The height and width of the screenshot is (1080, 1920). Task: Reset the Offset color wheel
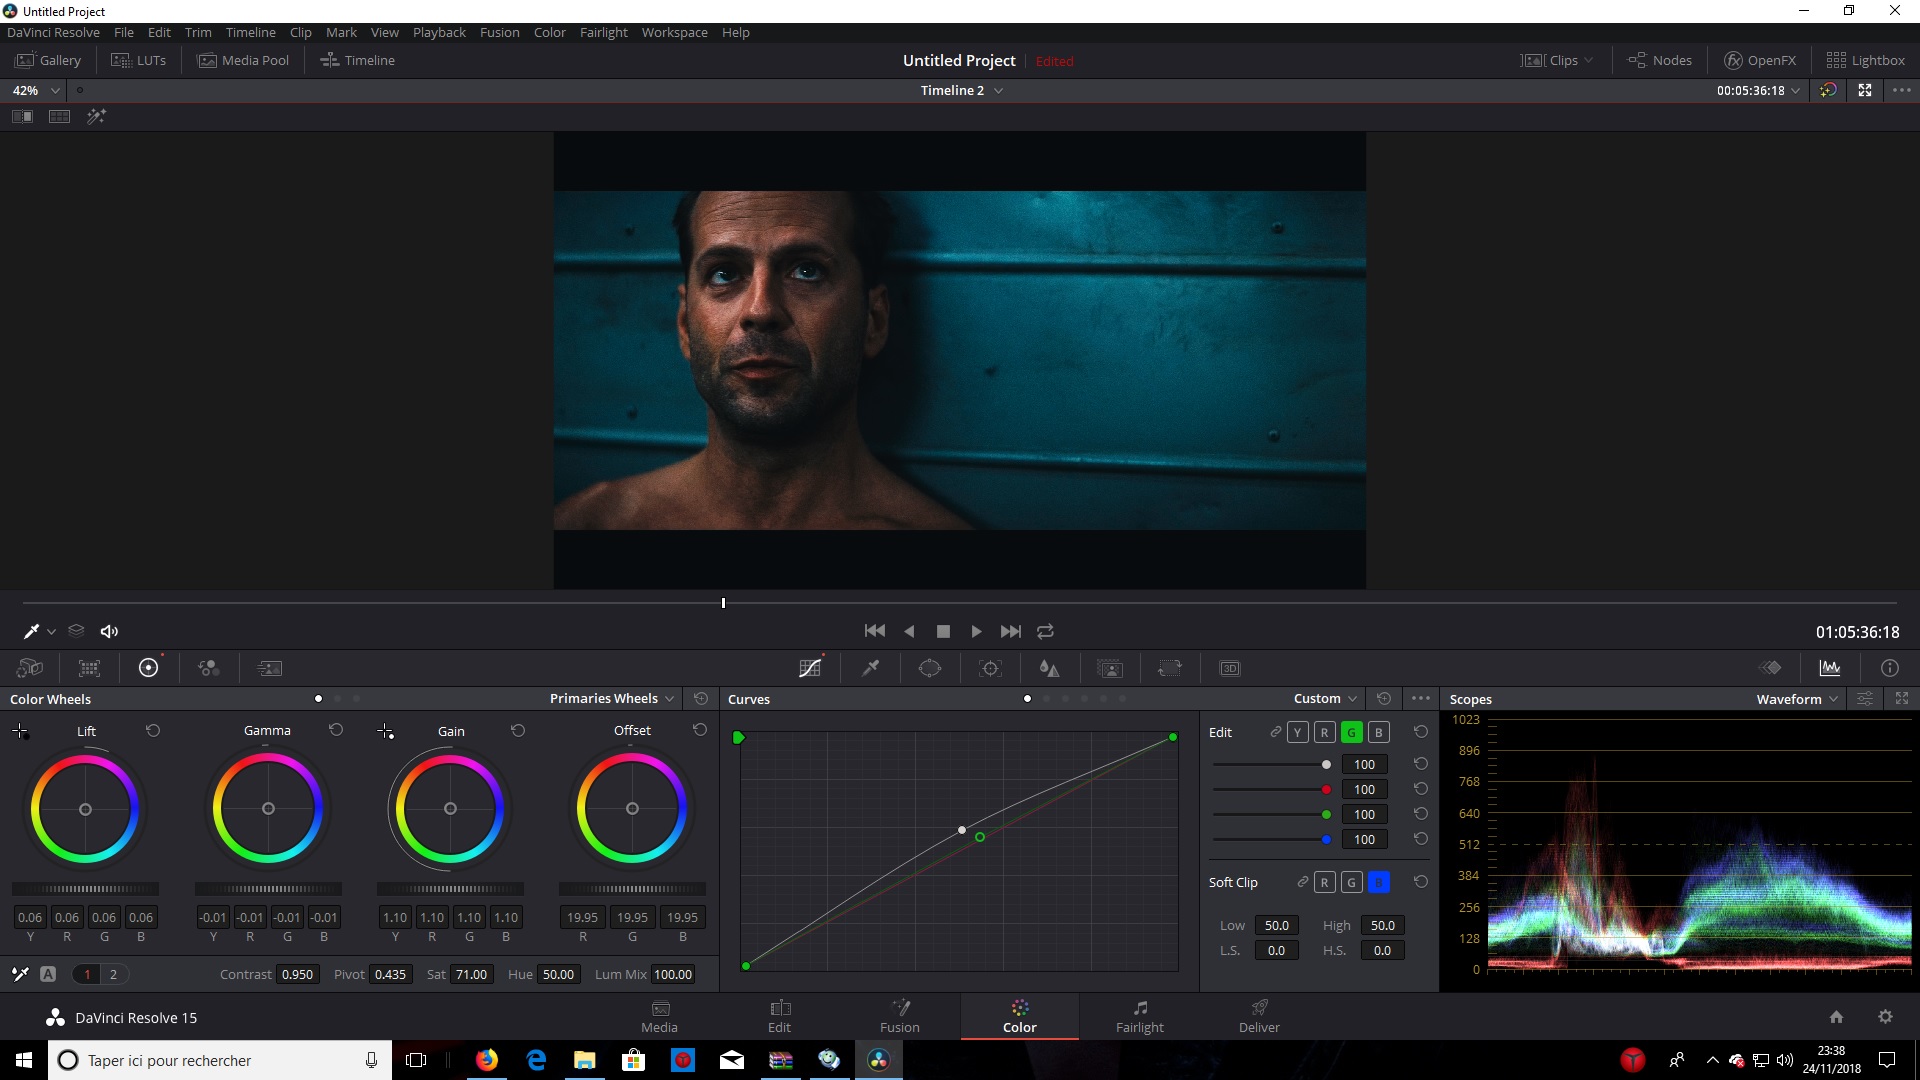[700, 731]
